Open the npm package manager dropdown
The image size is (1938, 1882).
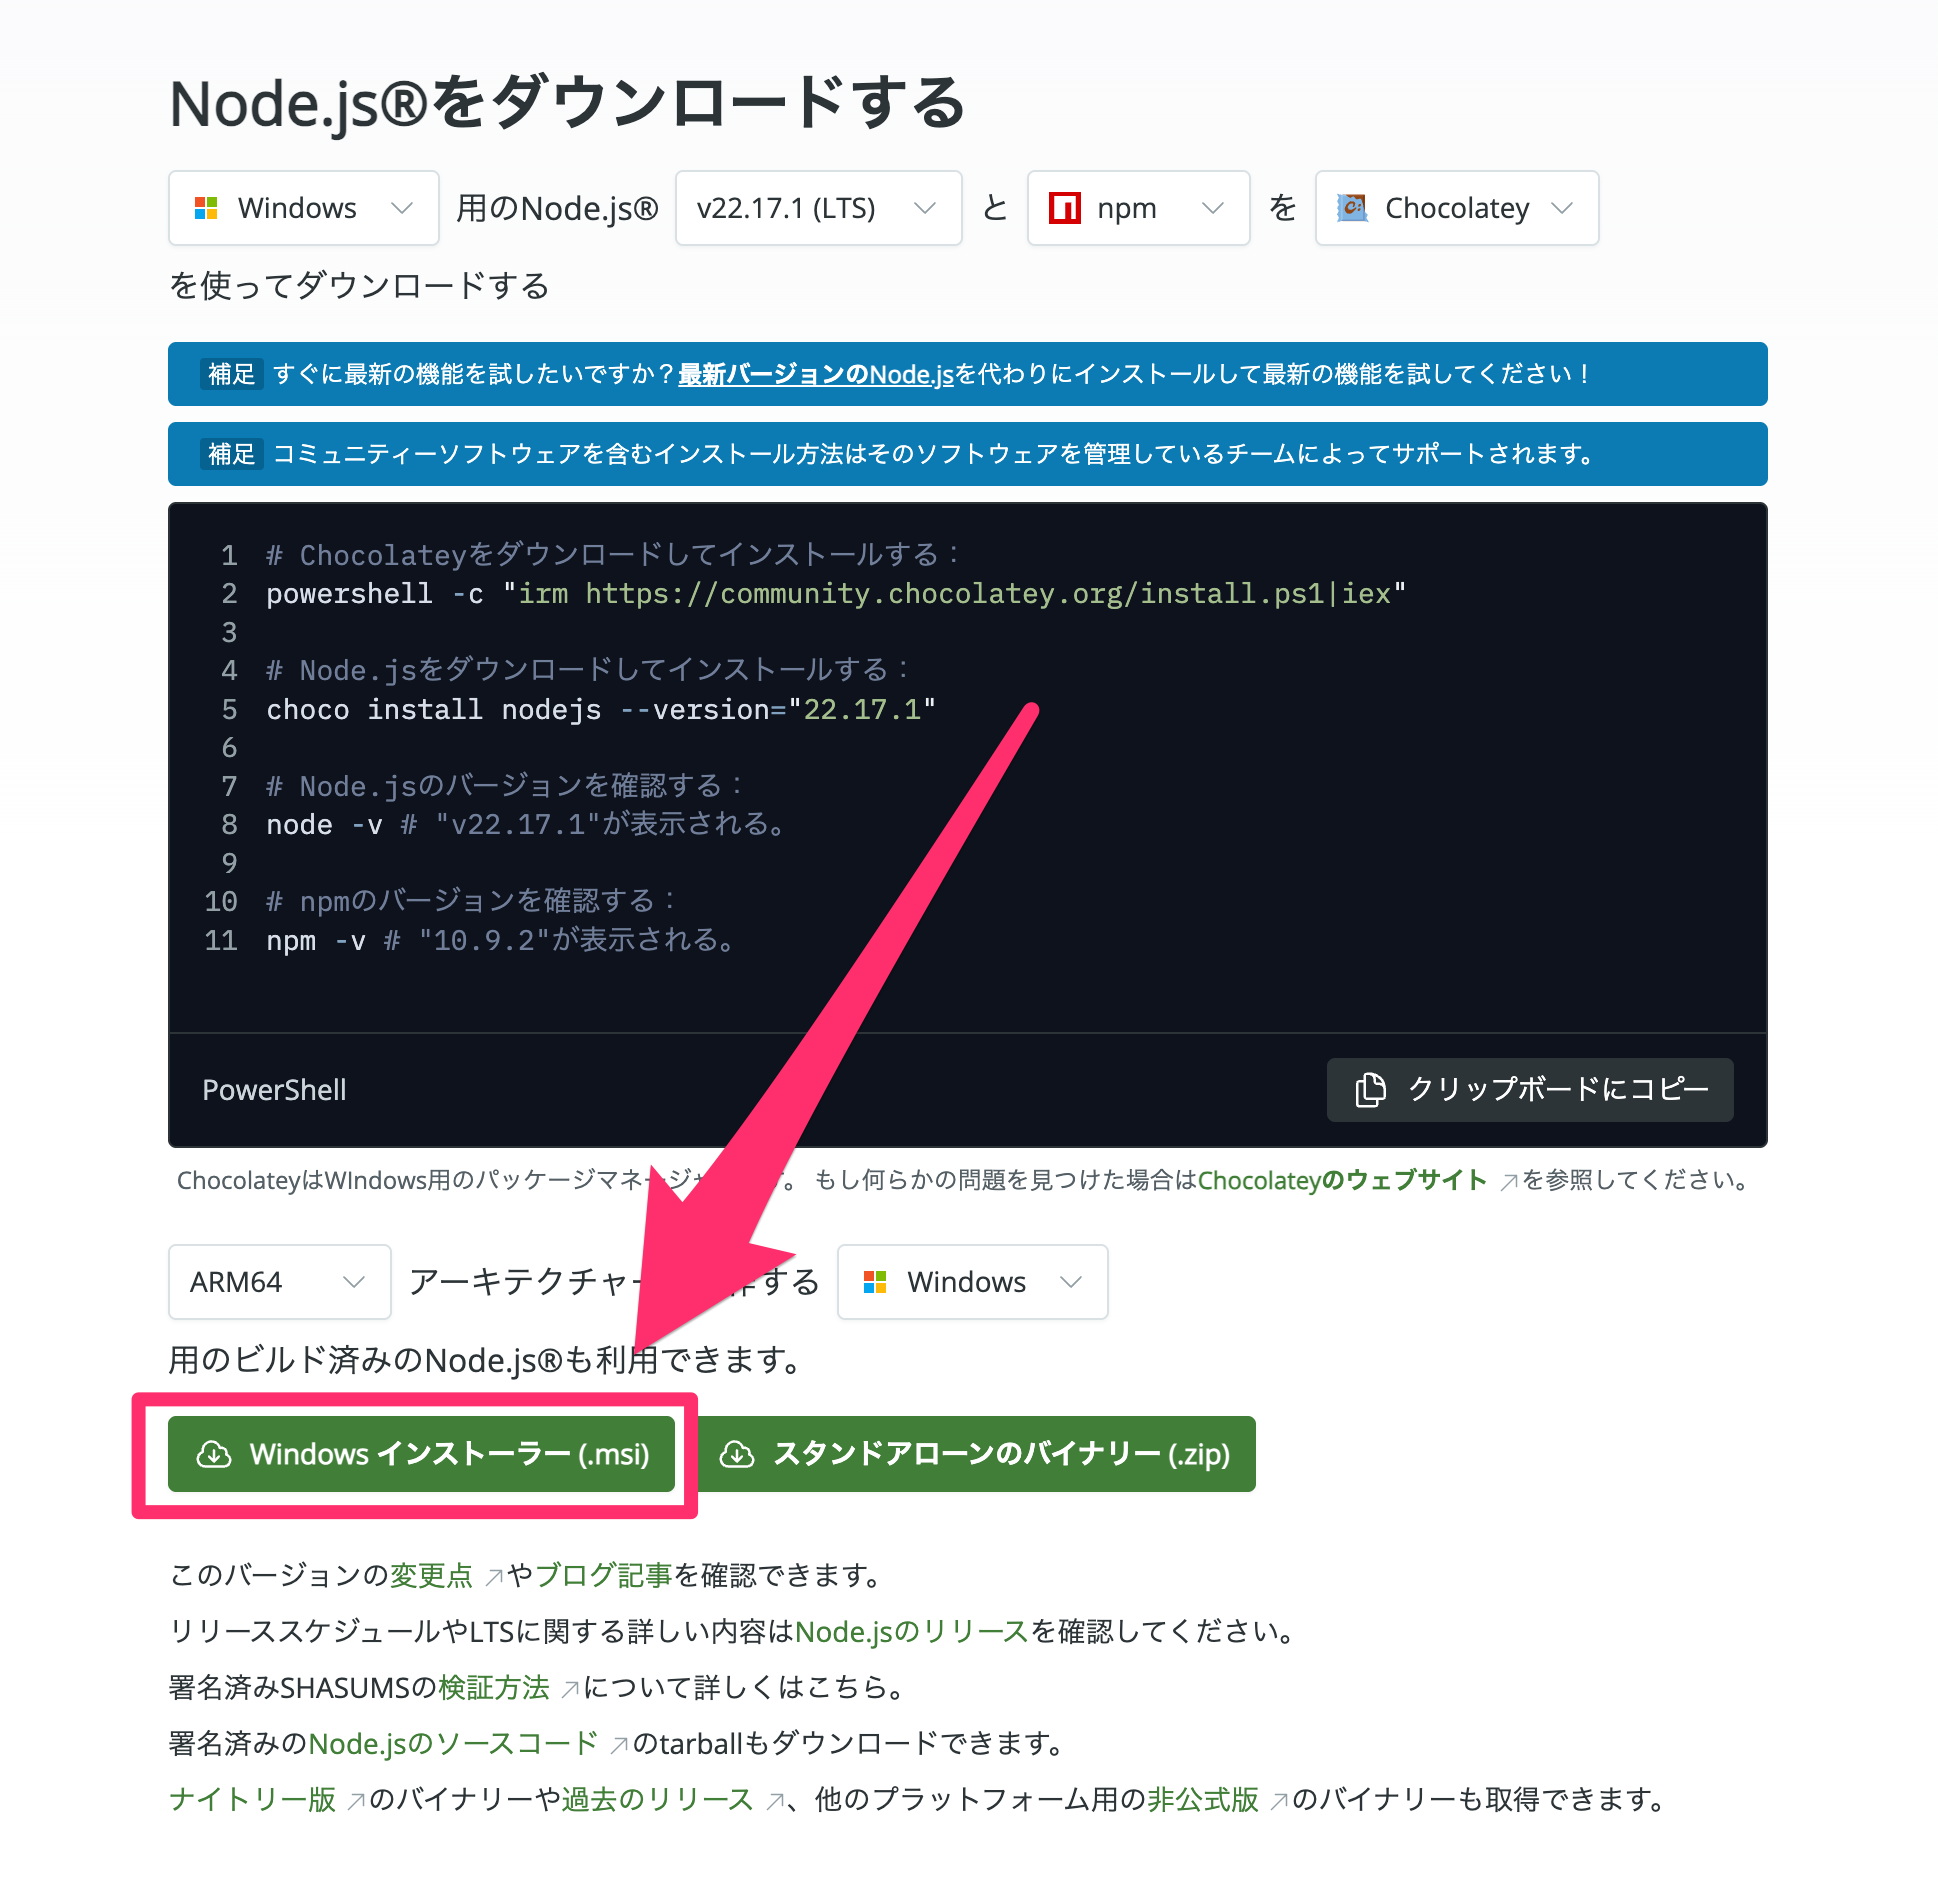click(x=1138, y=208)
